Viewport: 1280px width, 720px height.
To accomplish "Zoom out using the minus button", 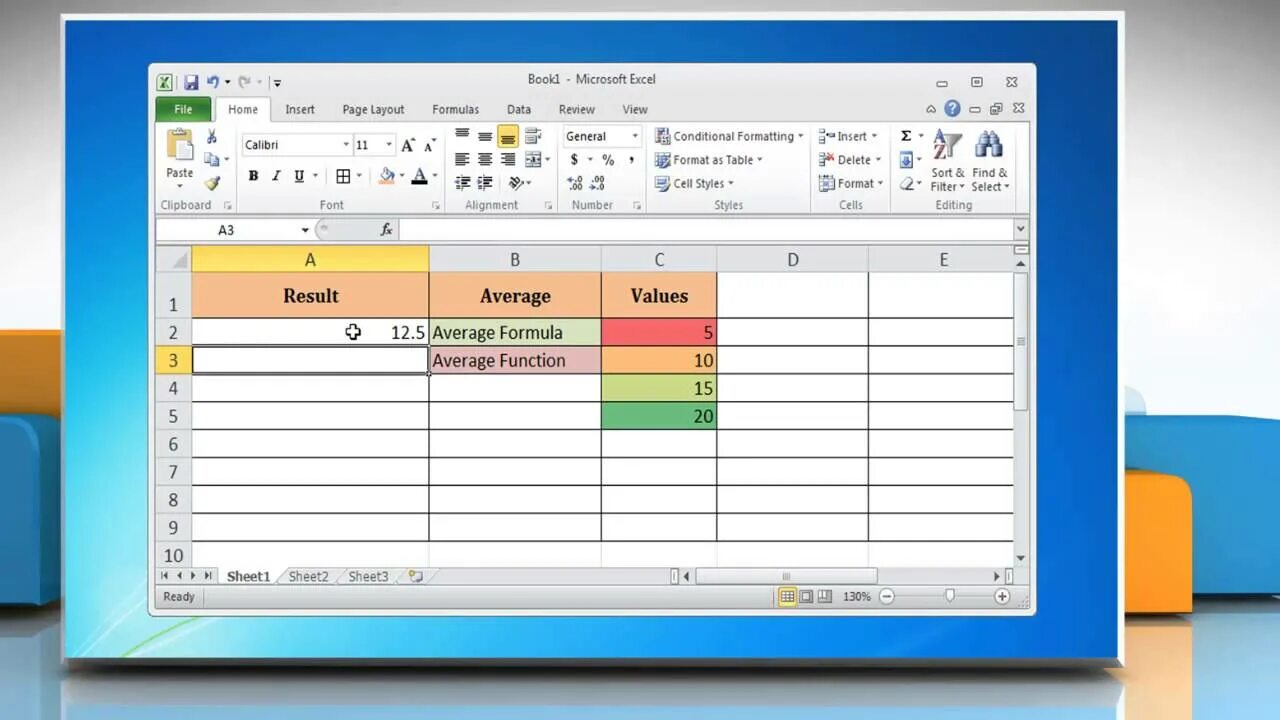I will [886, 597].
